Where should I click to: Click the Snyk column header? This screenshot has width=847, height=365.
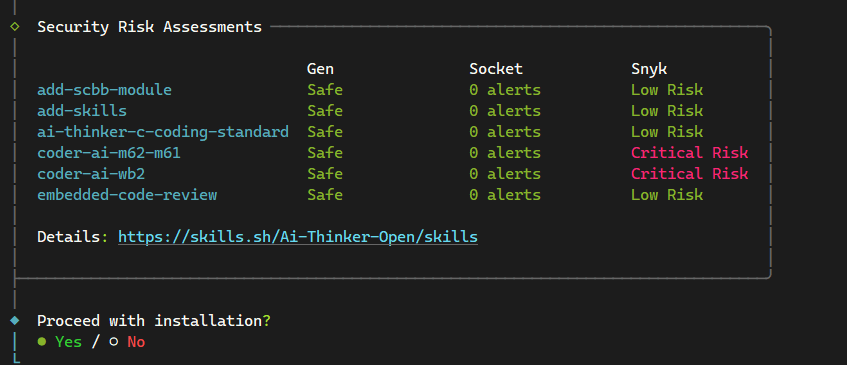[649, 69]
